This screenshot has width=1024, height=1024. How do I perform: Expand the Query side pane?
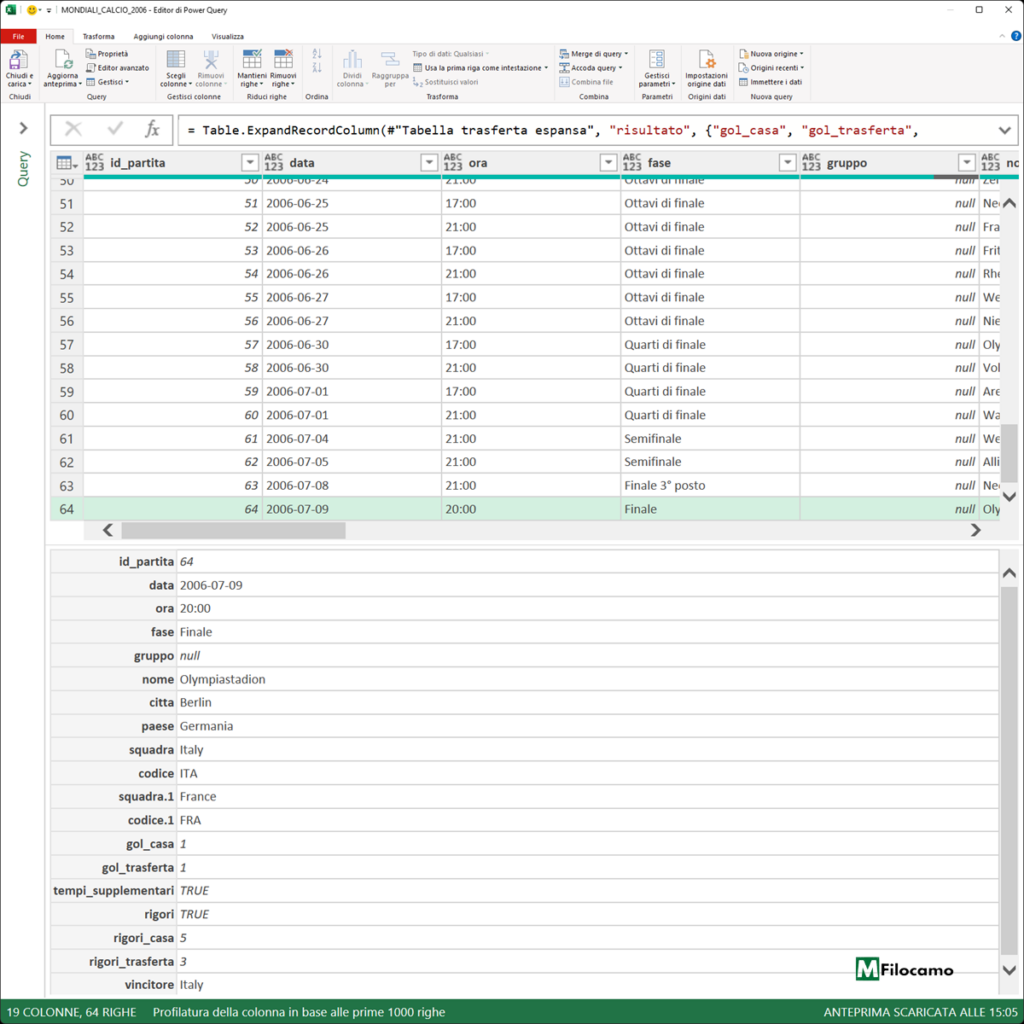click(x=24, y=128)
